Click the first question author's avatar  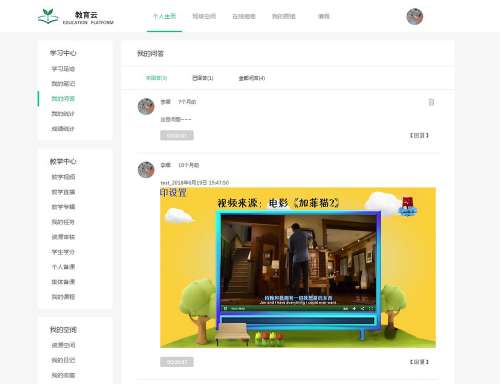click(146, 106)
